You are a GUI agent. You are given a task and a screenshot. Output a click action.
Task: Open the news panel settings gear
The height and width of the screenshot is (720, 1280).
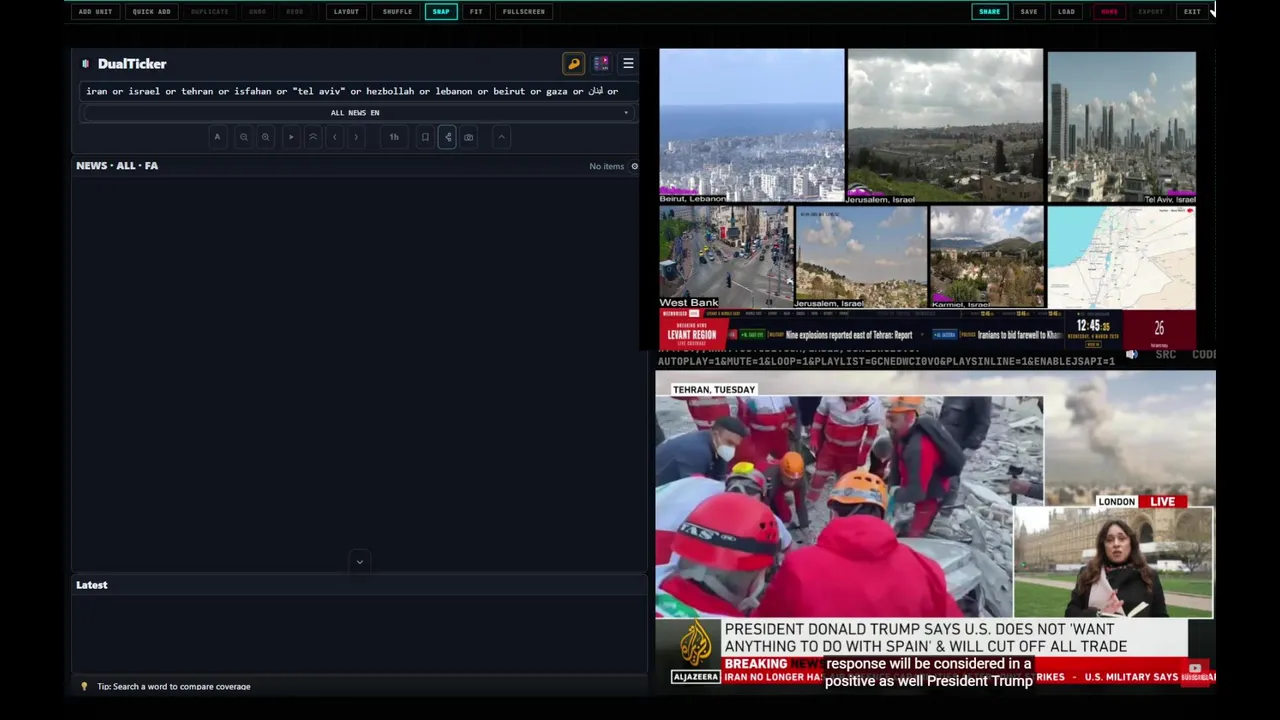click(x=634, y=166)
